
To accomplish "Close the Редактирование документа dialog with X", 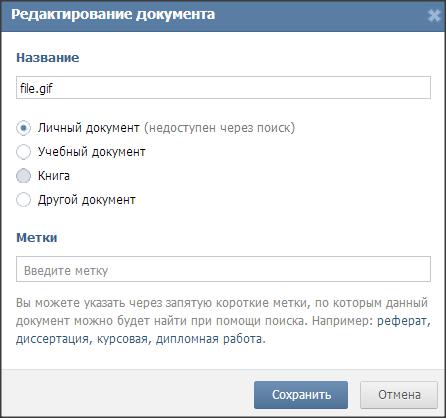I will pos(434,16).
